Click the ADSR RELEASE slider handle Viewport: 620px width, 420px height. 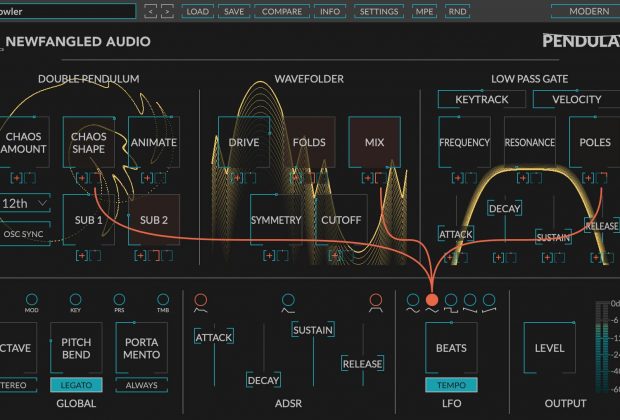[x=362, y=364]
